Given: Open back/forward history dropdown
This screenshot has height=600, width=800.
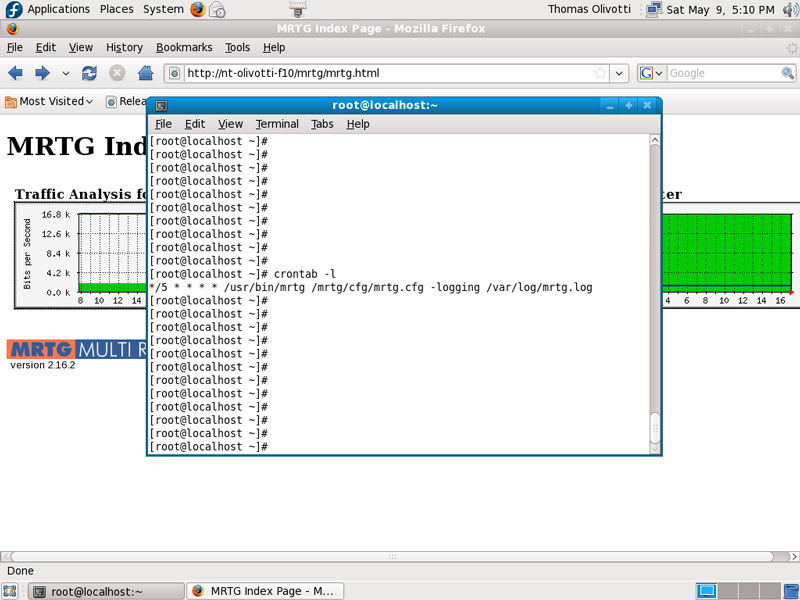Looking at the screenshot, I should coord(66,73).
